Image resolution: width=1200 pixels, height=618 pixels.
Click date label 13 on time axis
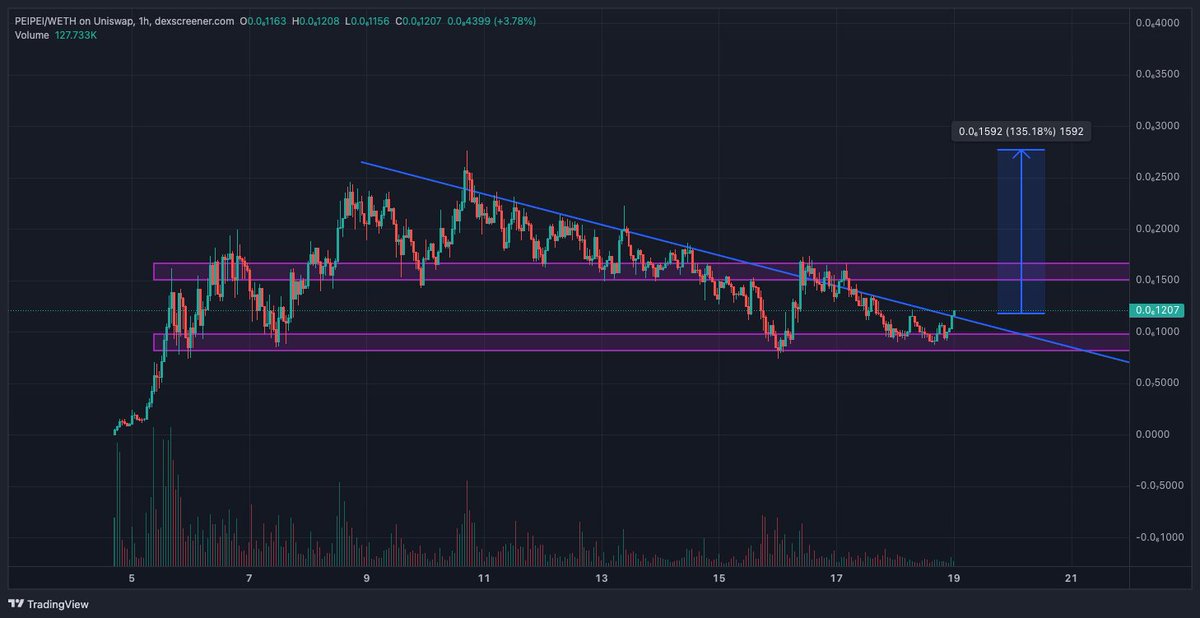pos(601,579)
